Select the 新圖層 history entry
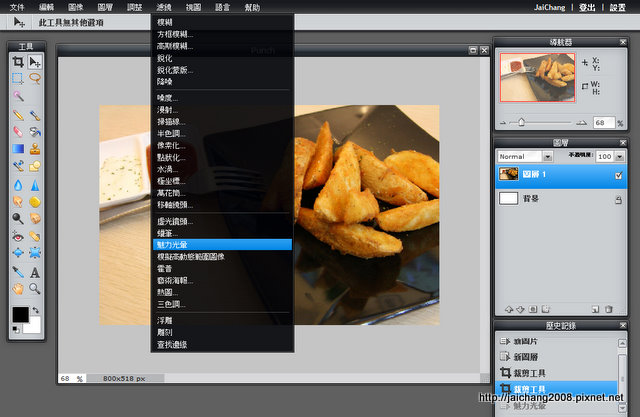The height and width of the screenshot is (417, 640). (x=557, y=357)
